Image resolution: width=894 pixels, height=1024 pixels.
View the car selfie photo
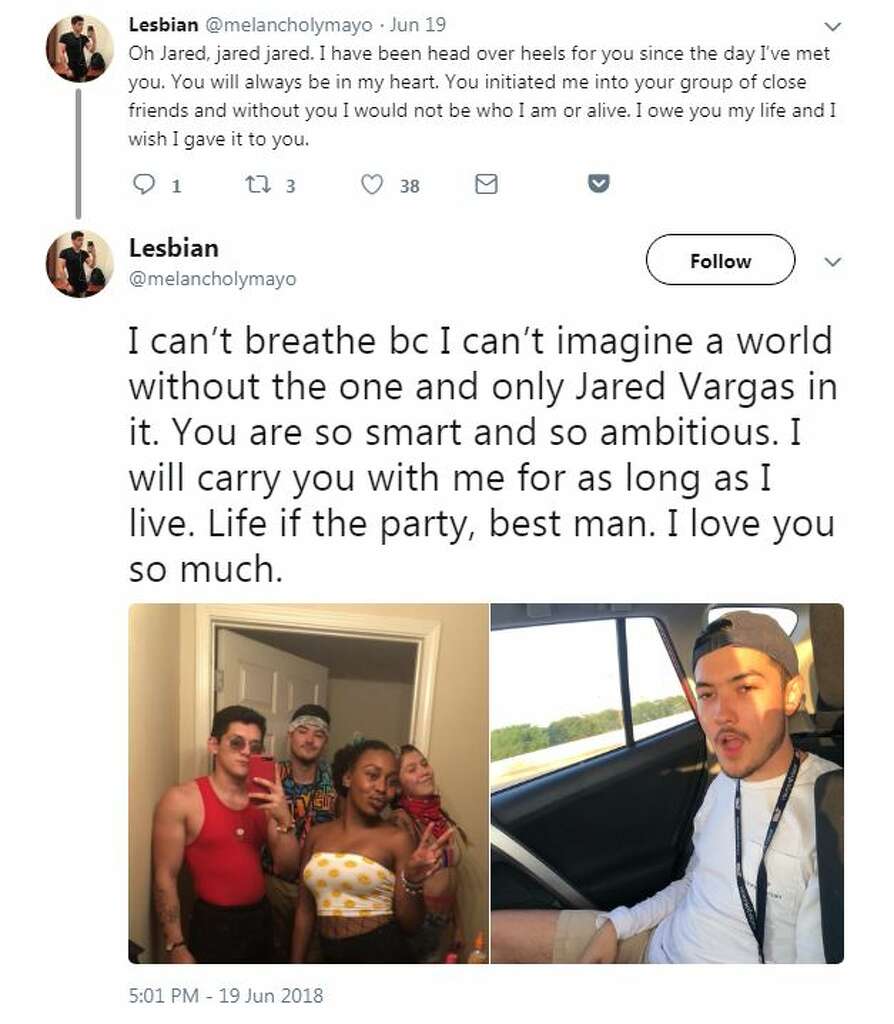pyautogui.click(x=667, y=783)
